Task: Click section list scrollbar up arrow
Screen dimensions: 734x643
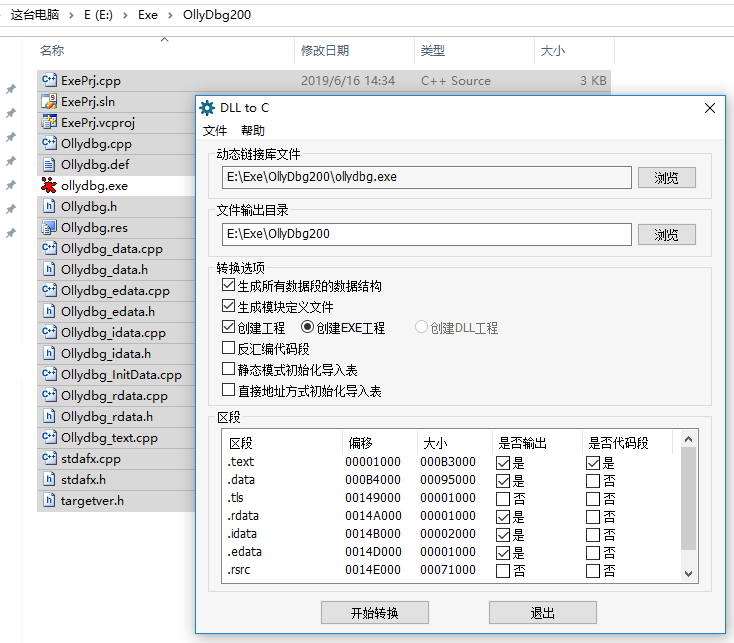Action: (x=688, y=439)
